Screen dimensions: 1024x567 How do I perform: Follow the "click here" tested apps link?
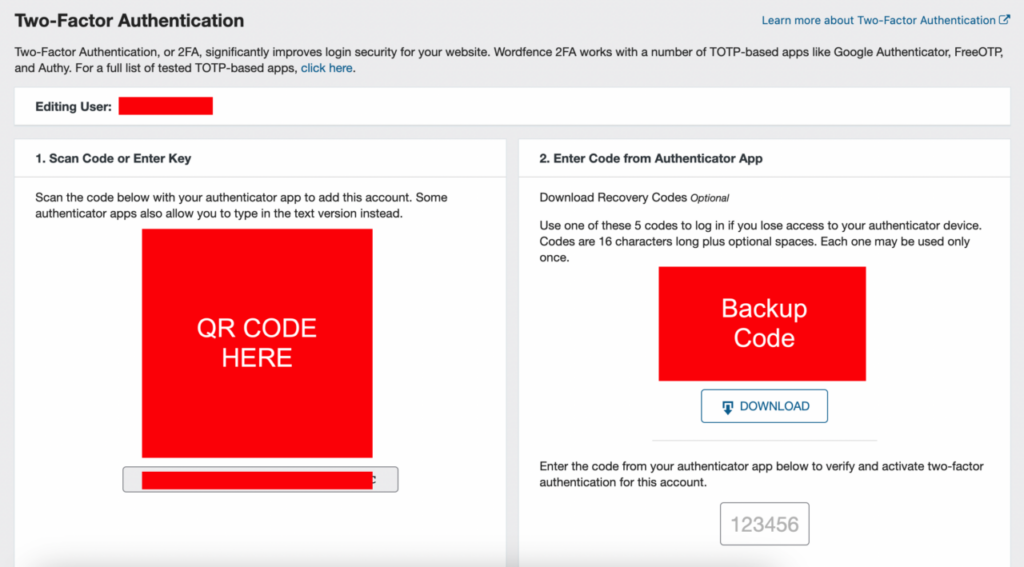pyautogui.click(x=327, y=68)
